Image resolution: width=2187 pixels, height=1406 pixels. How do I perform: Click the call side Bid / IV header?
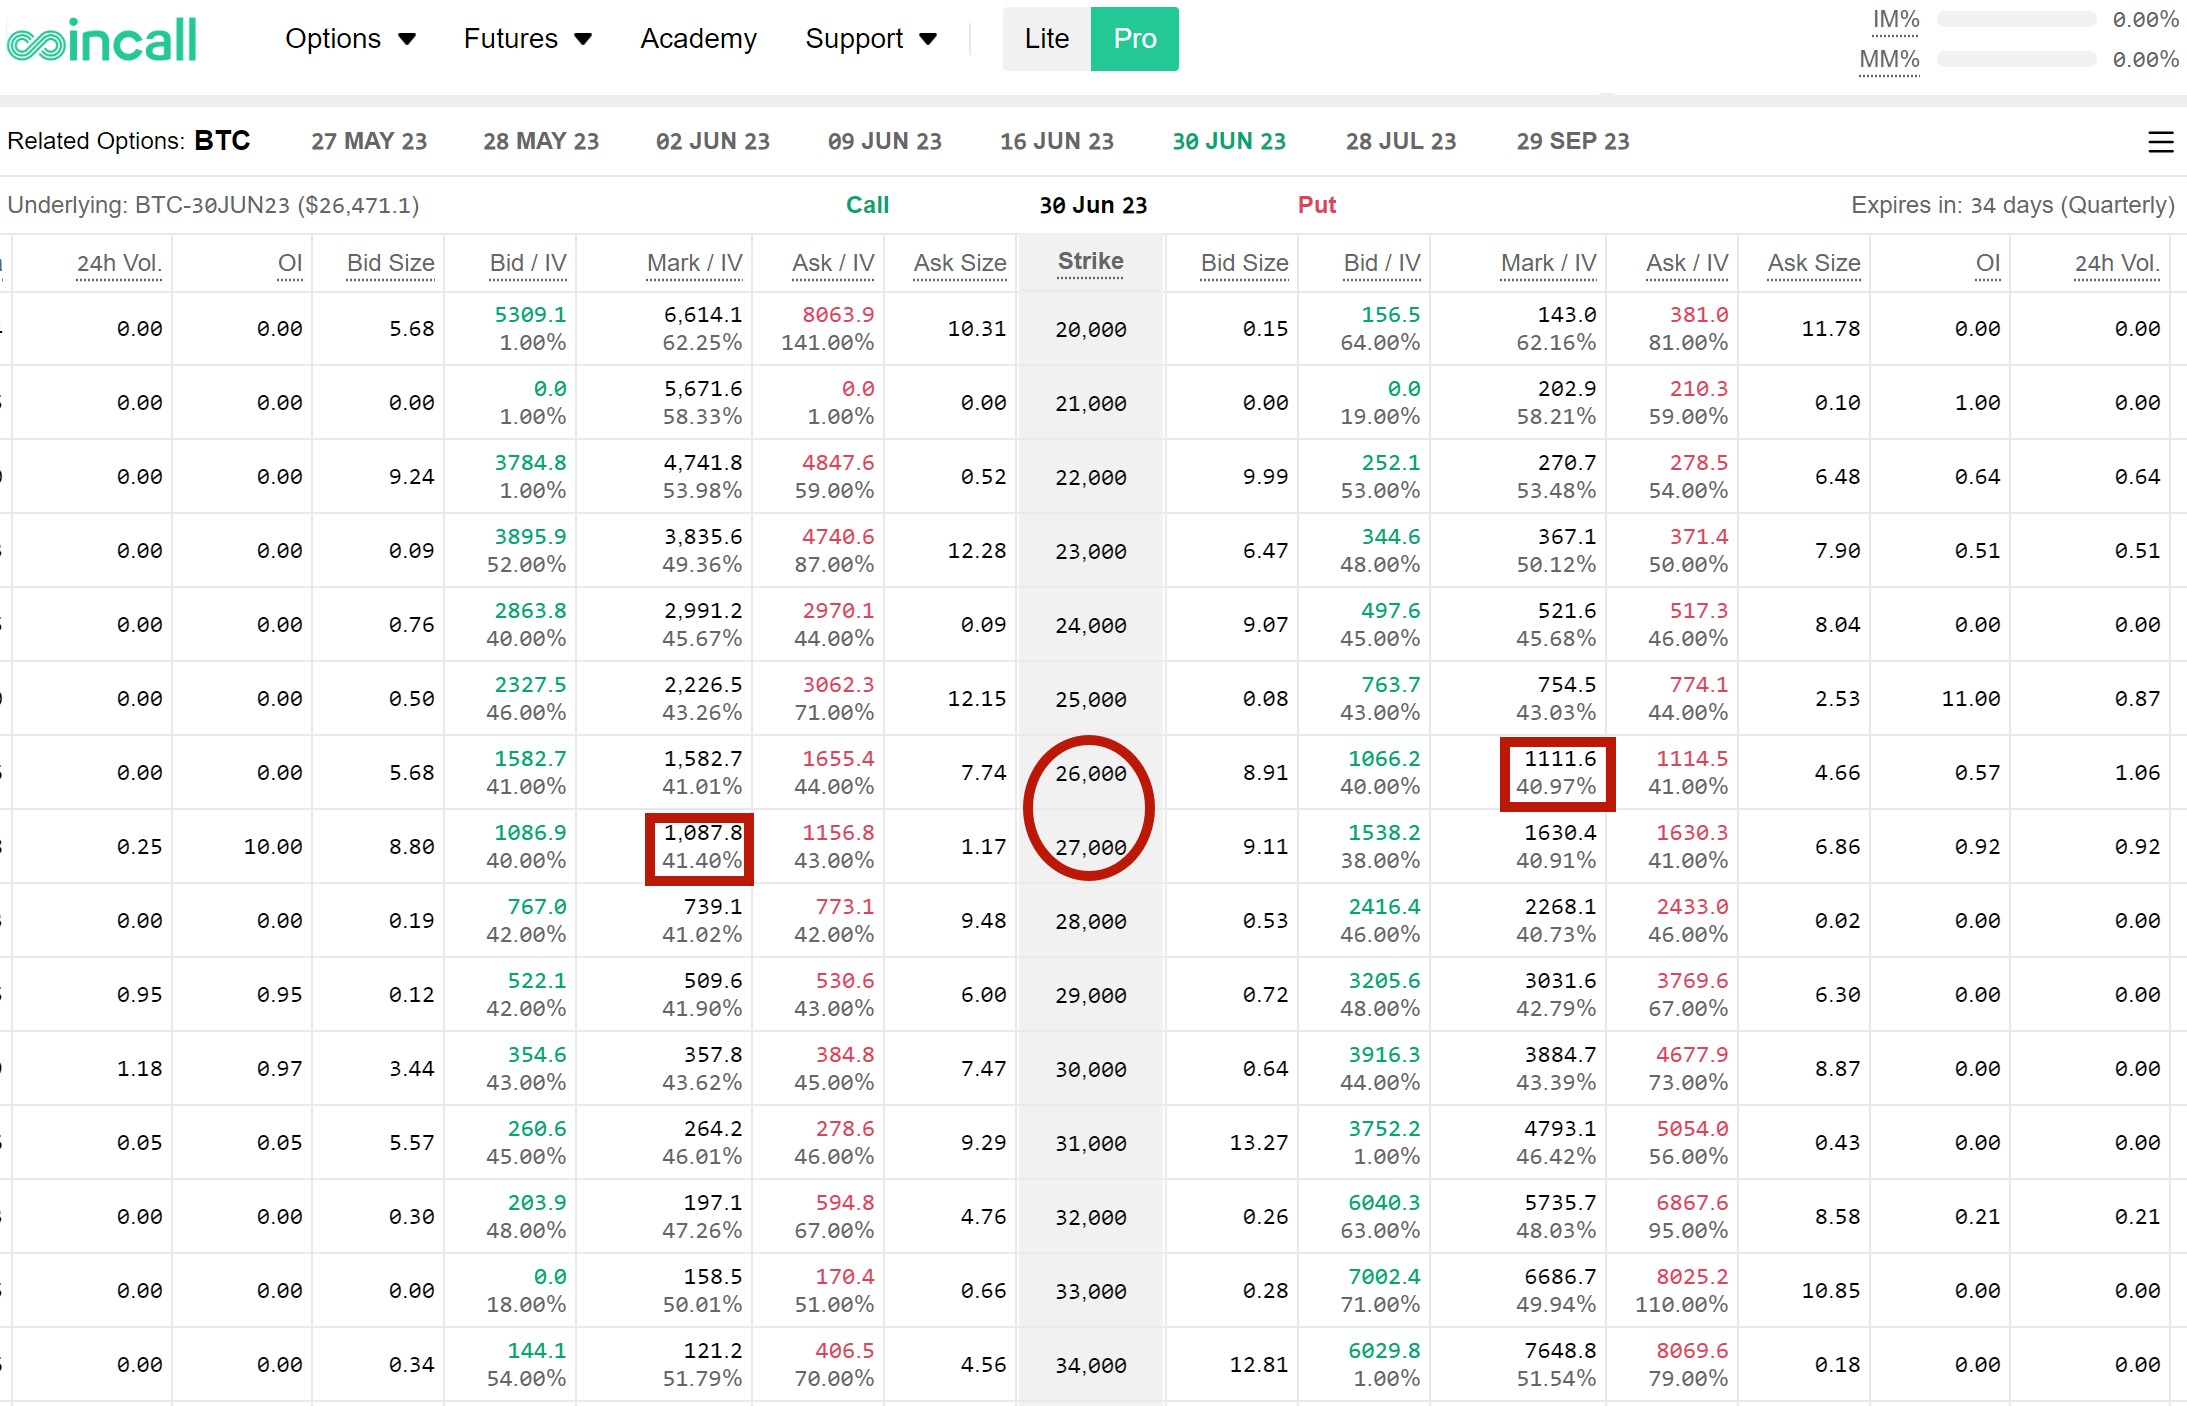coord(528,264)
